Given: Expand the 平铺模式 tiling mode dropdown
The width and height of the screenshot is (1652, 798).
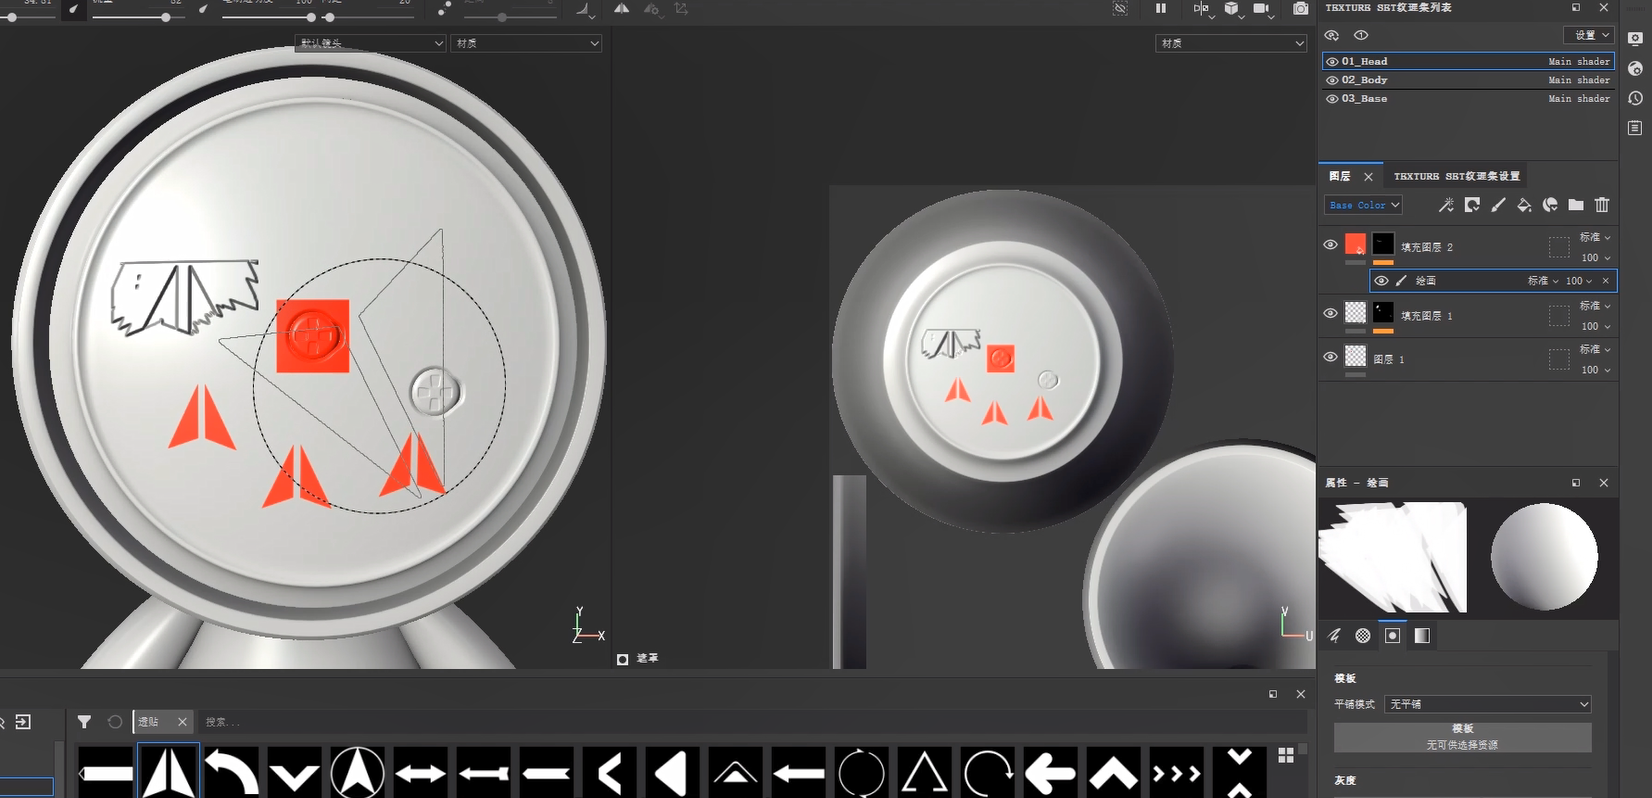Looking at the screenshot, I should click(x=1487, y=704).
